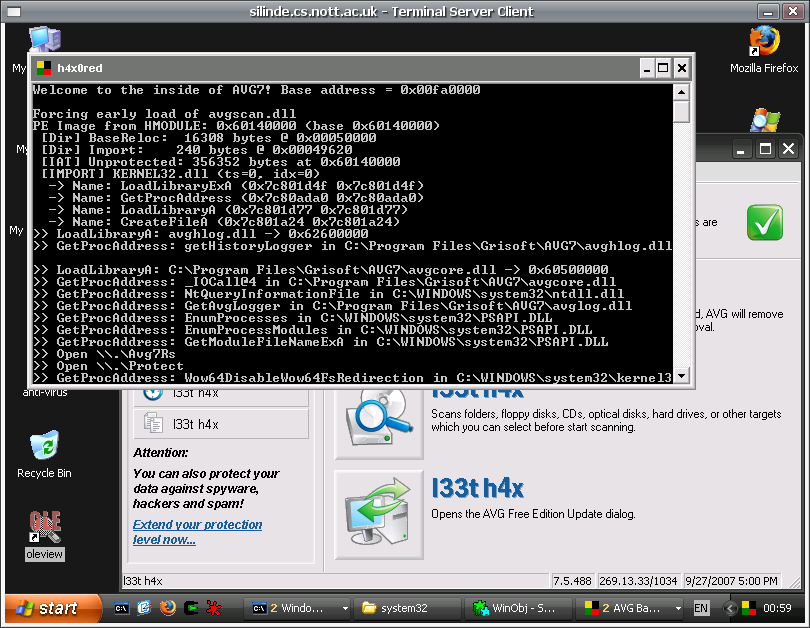Click the 'Open \\.\Protect' console line

click(x=108, y=366)
